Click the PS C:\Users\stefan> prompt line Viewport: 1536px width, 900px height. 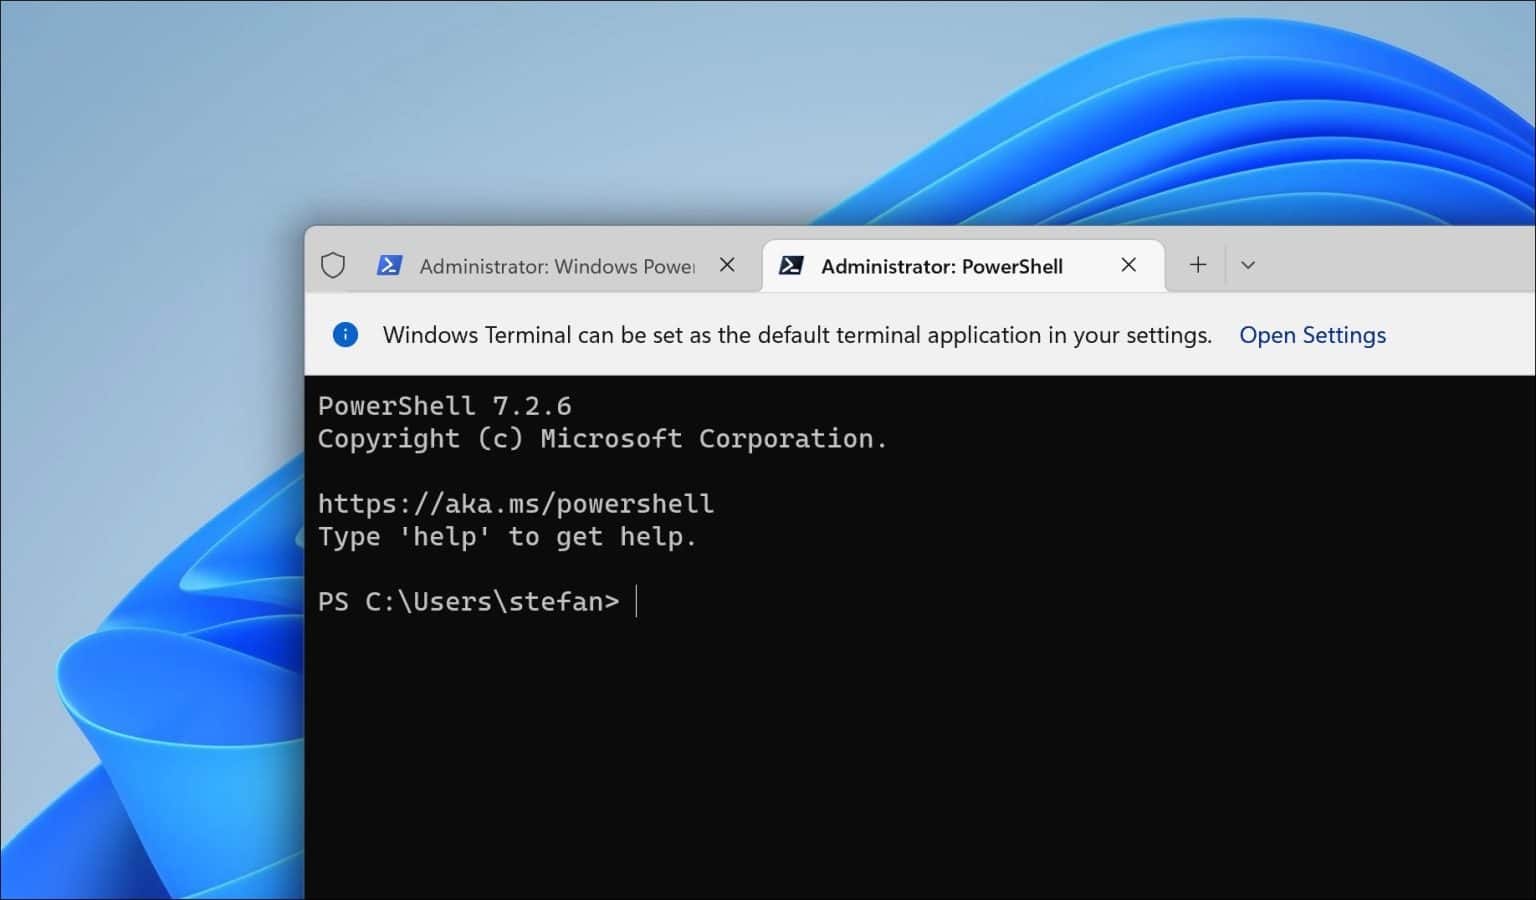pyautogui.click(x=469, y=601)
